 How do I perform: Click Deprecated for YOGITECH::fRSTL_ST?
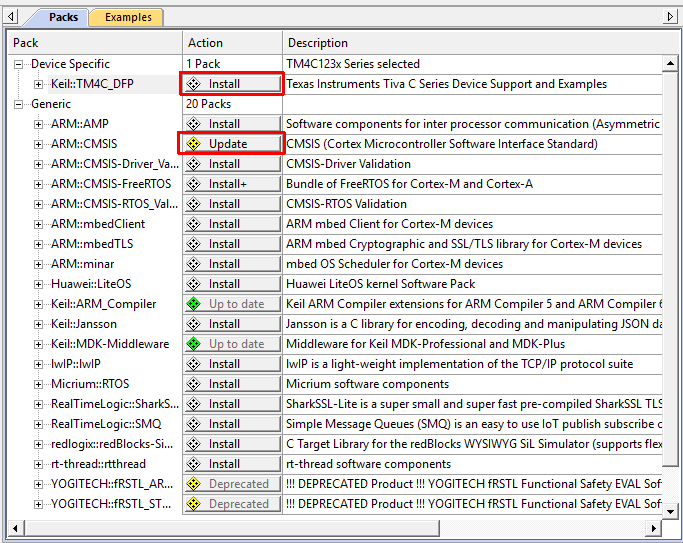click(233, 504)
